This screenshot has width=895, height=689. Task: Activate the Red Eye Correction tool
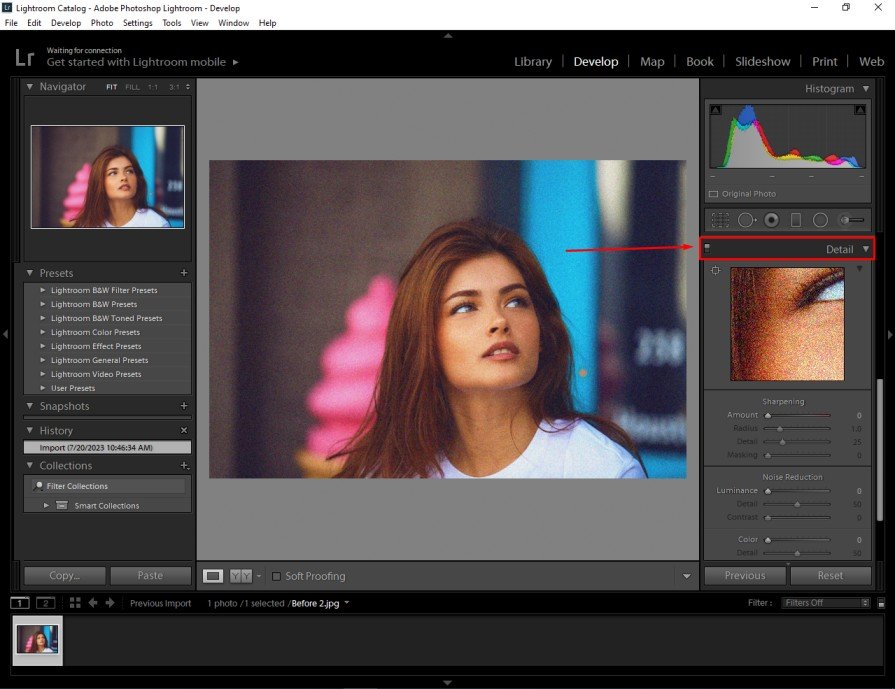(x=771, y=219)
